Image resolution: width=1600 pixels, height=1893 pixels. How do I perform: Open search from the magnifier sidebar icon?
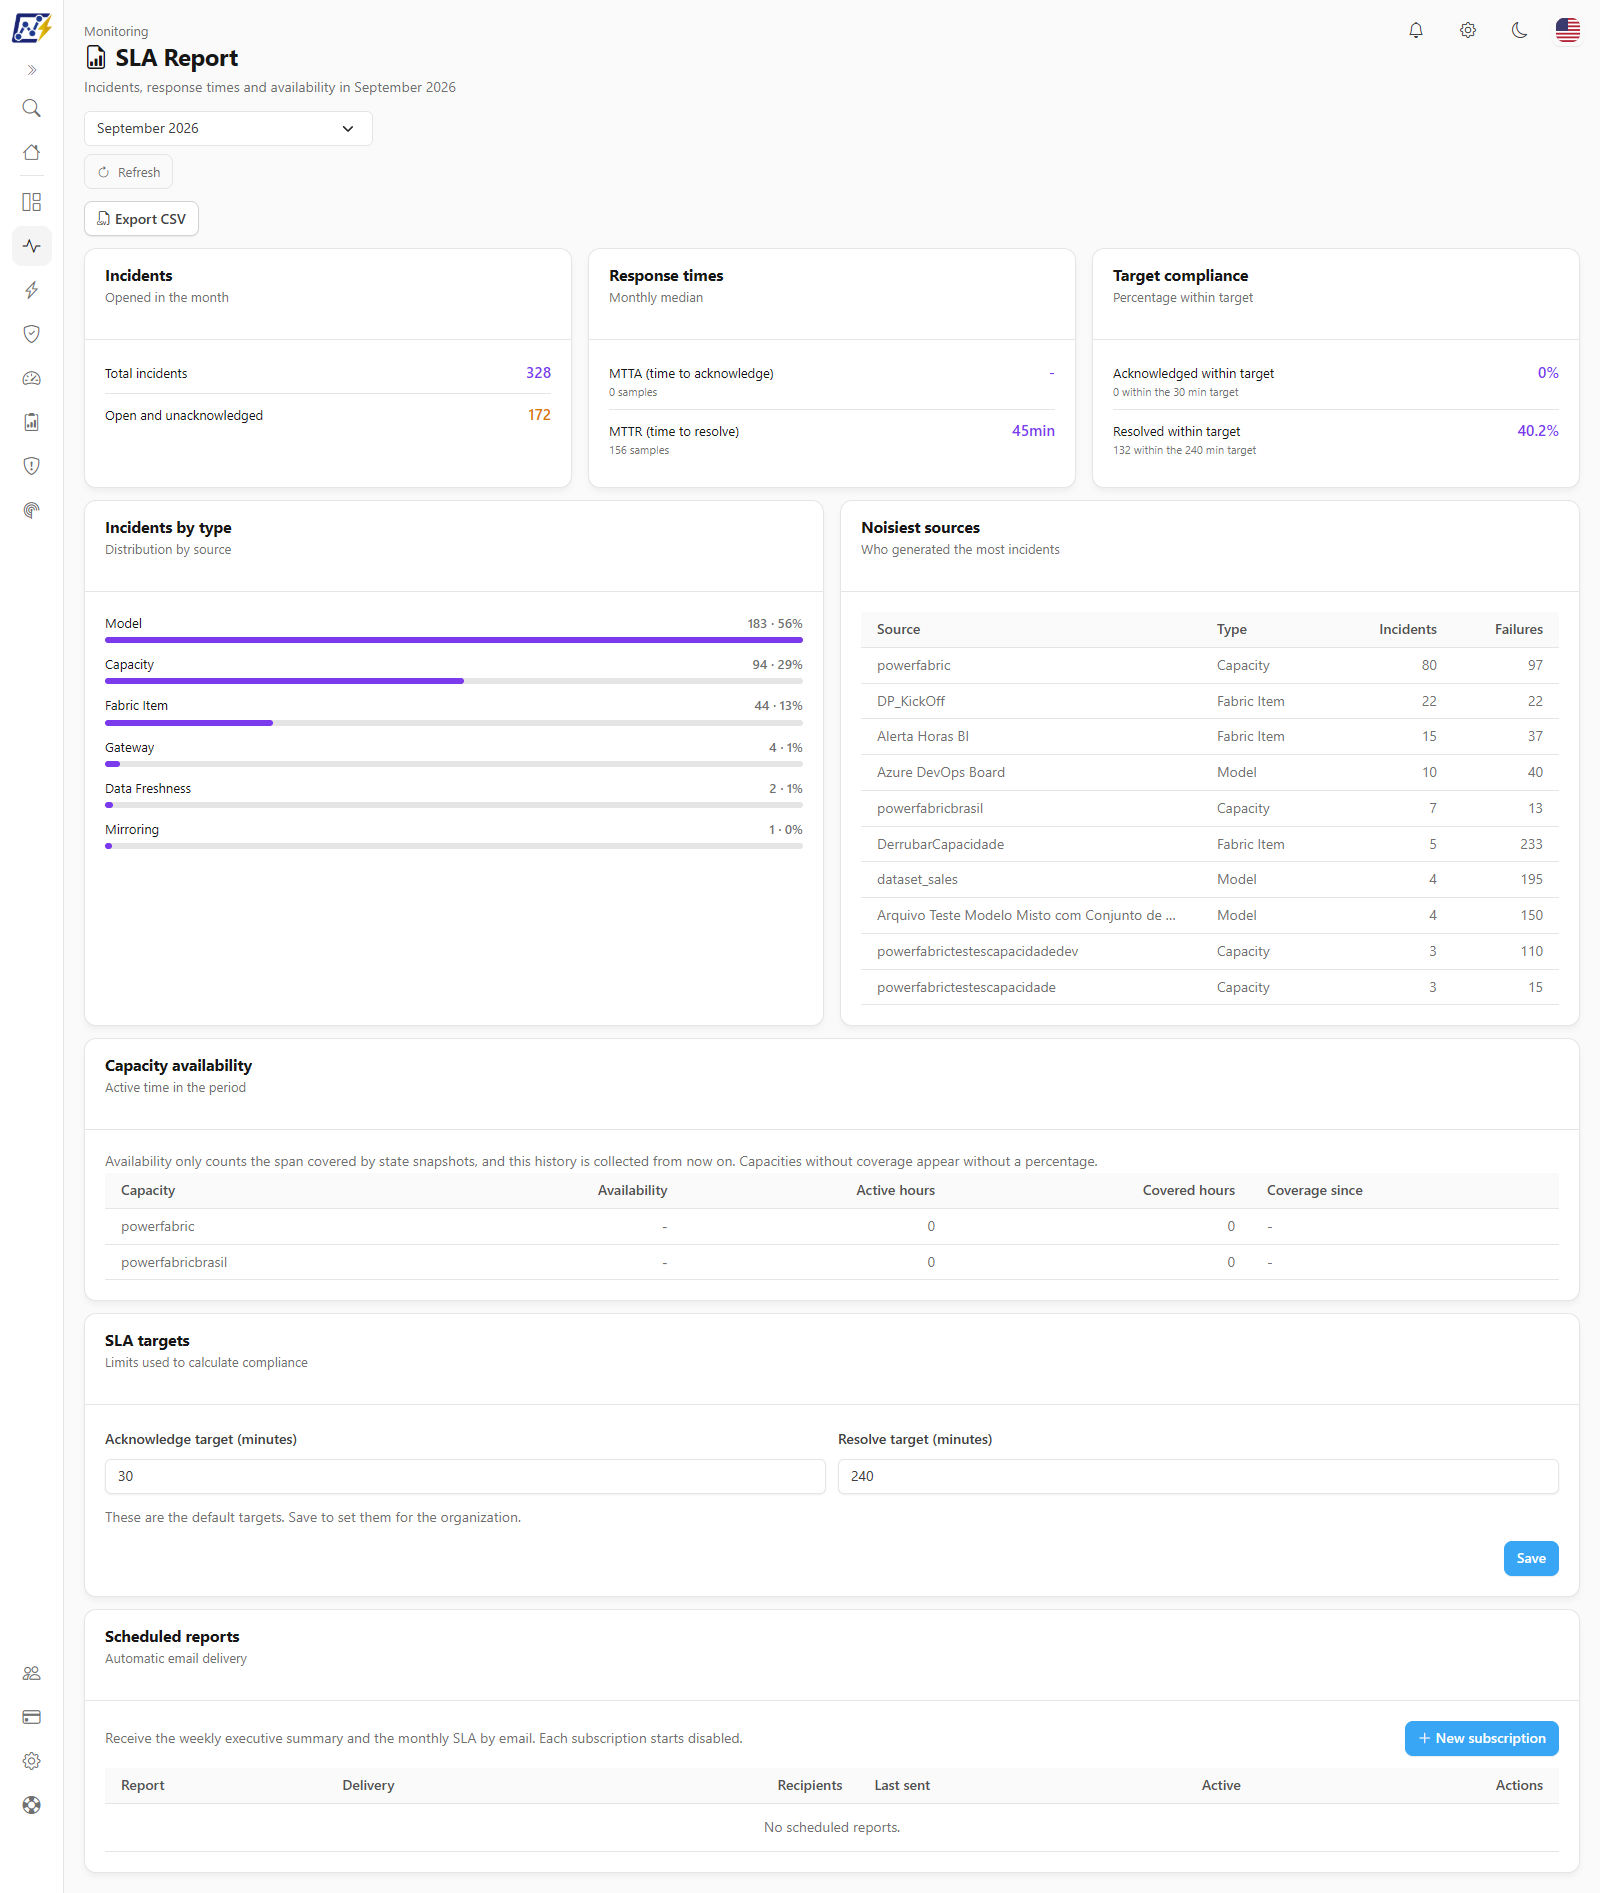[32, 108]
